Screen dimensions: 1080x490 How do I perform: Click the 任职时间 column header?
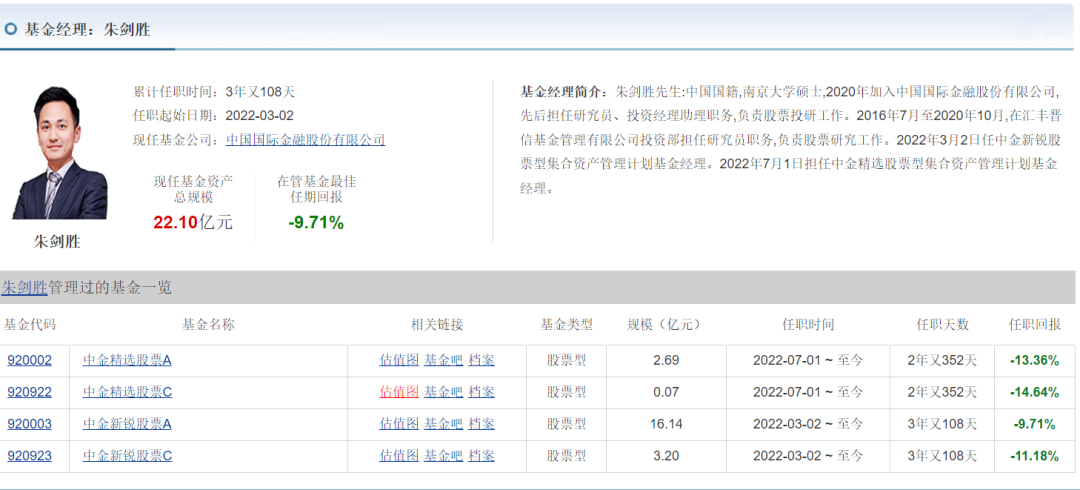(808, 324)
